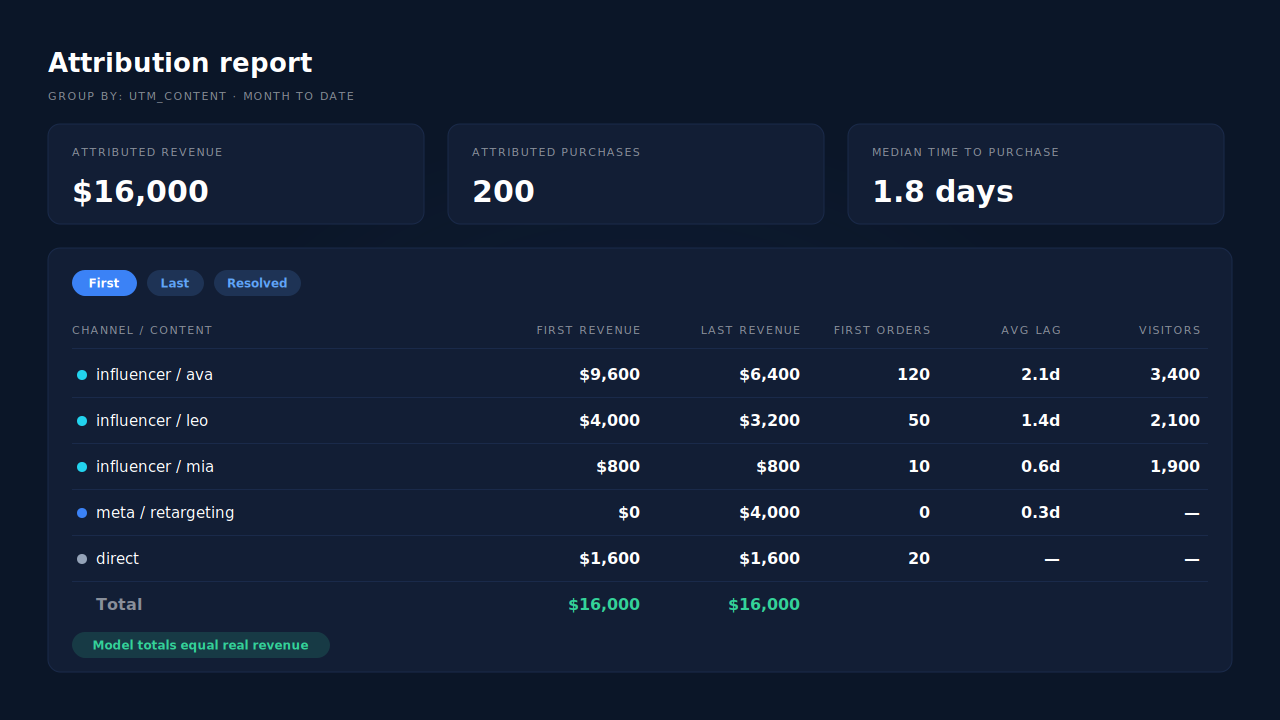Click the Attributed Revenue $16,000 card
This screenshot has height=720, width=1280.
[236, 174]
